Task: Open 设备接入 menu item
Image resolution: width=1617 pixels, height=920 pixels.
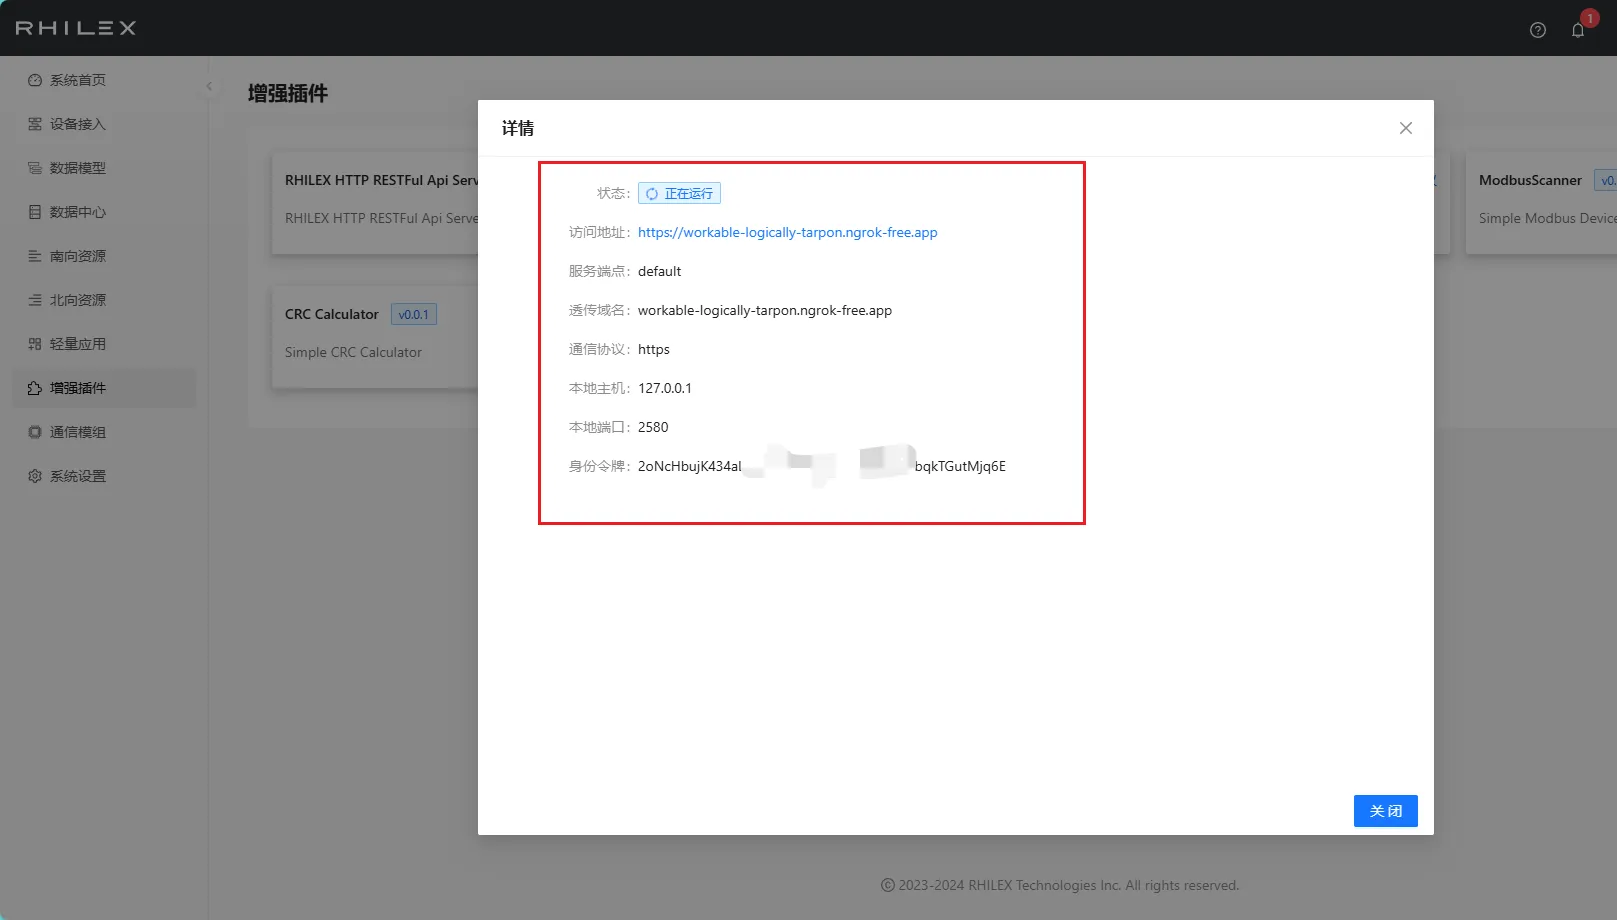Action: point(104,124)
